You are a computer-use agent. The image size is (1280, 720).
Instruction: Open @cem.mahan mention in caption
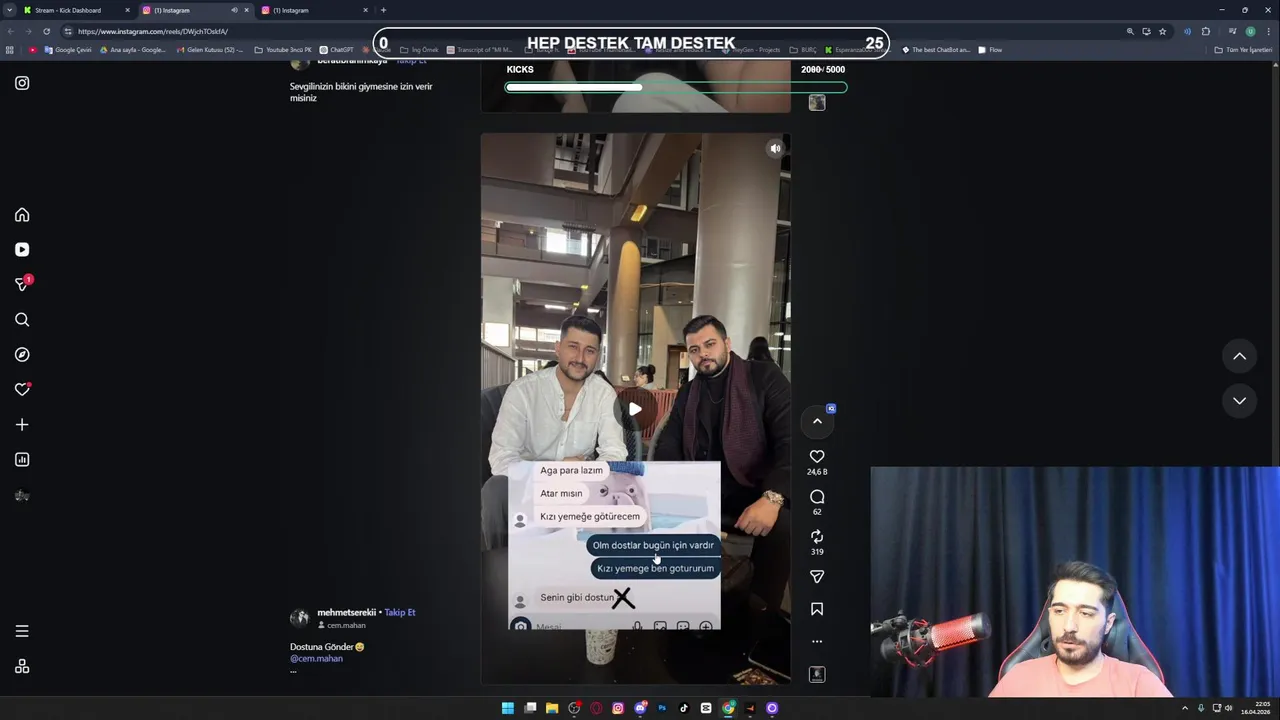click(x=316, y=658)
